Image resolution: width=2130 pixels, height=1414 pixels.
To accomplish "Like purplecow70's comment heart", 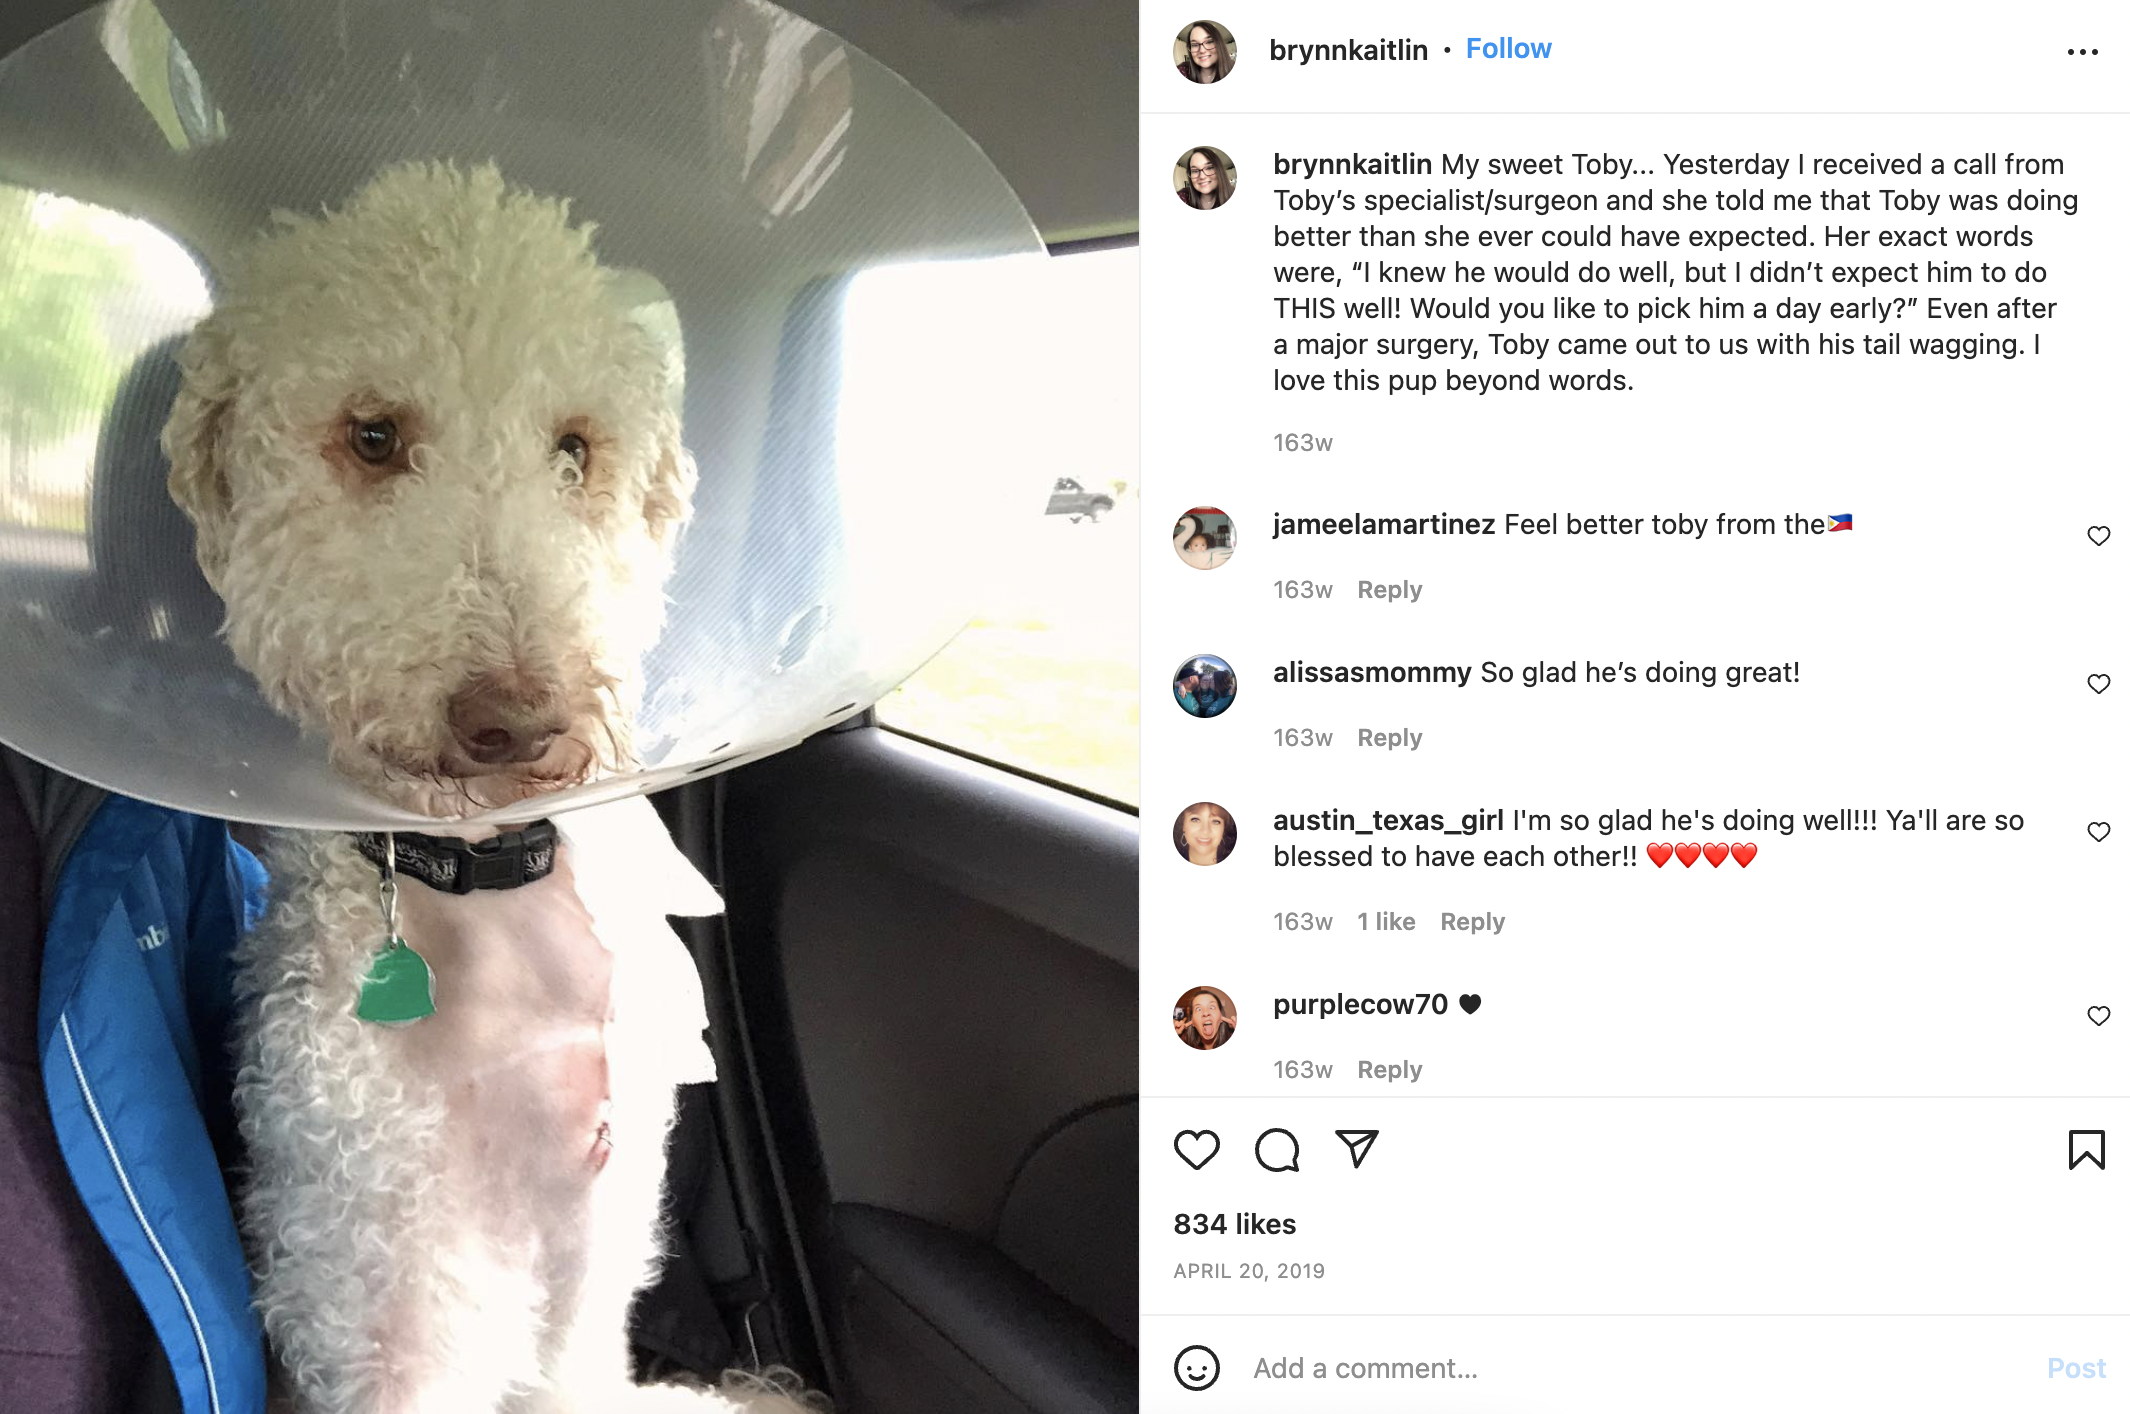I will (x=2099, y=1016).
